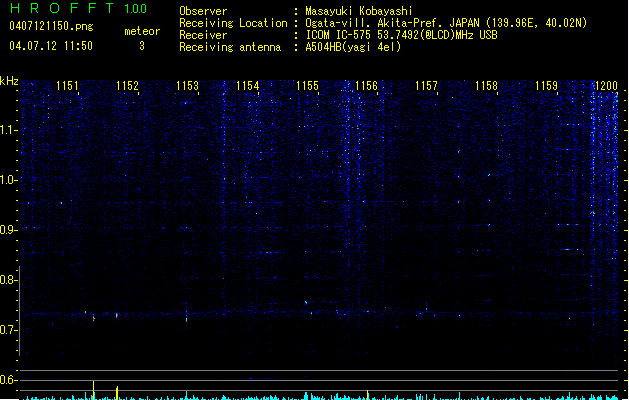Click the 1157 time marker
This screenshot has width=629, height=400.
426,86
